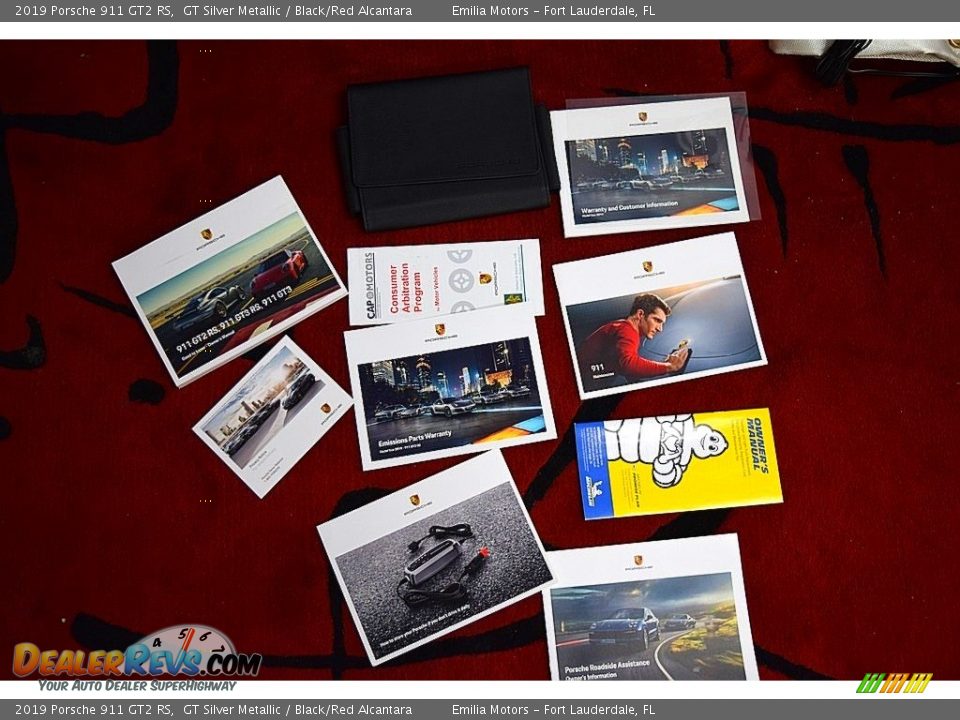
Task: Click Porsche crest on Emissions Parts Warranty booklet
Action: tap(439, 329)
